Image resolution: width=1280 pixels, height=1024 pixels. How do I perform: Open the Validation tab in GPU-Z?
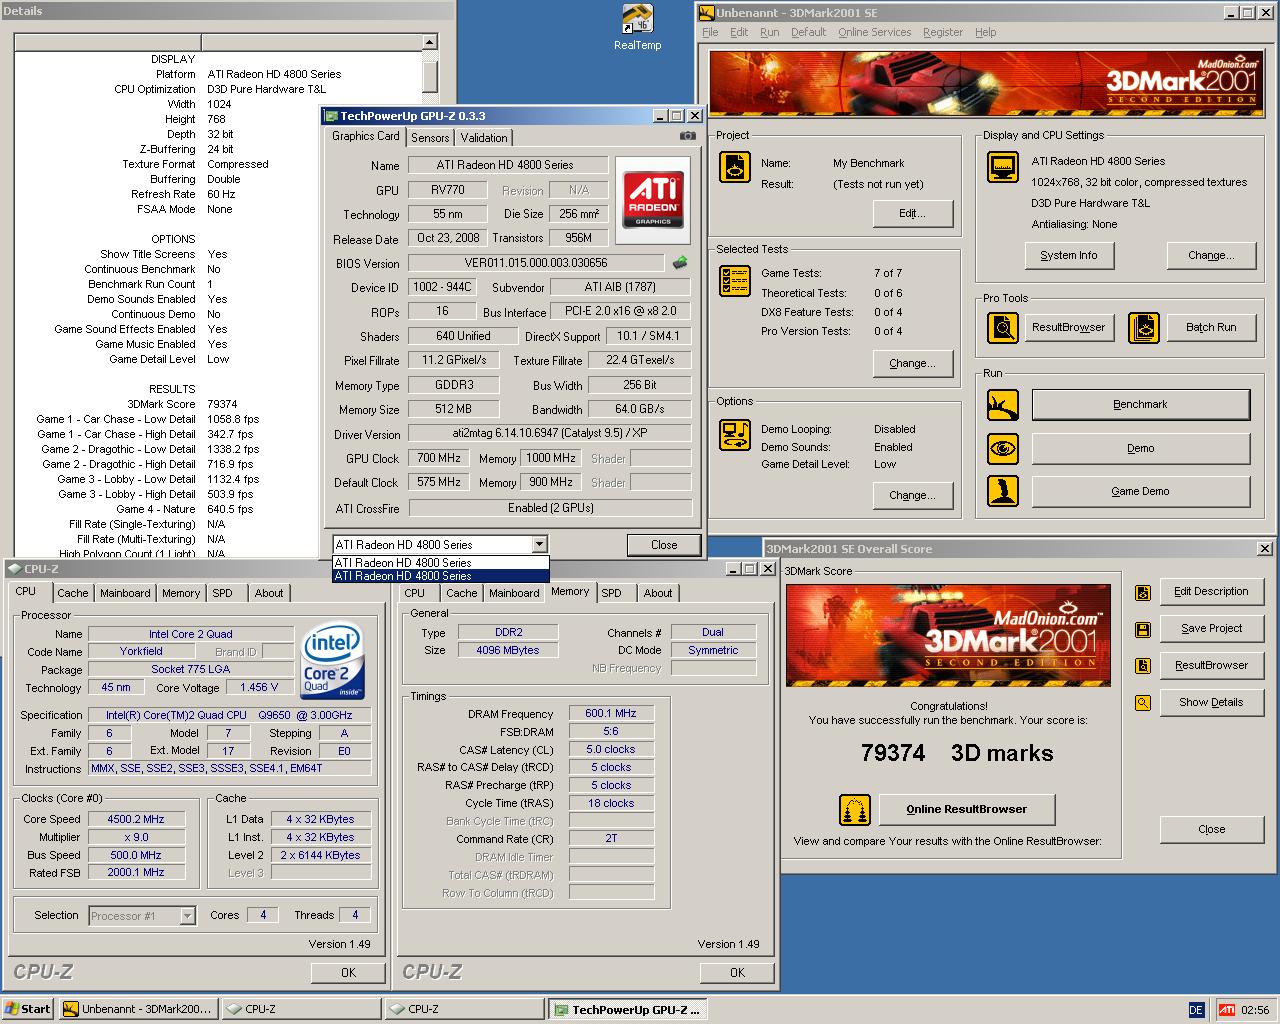click(x=484, y=138)
